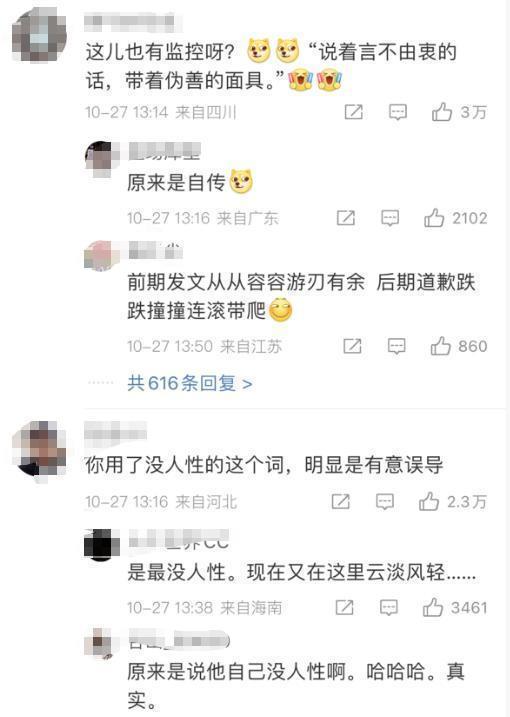Expand 共616条回复 replies
510x717 pixels.
pyautogui.click(x=190, y=383)
